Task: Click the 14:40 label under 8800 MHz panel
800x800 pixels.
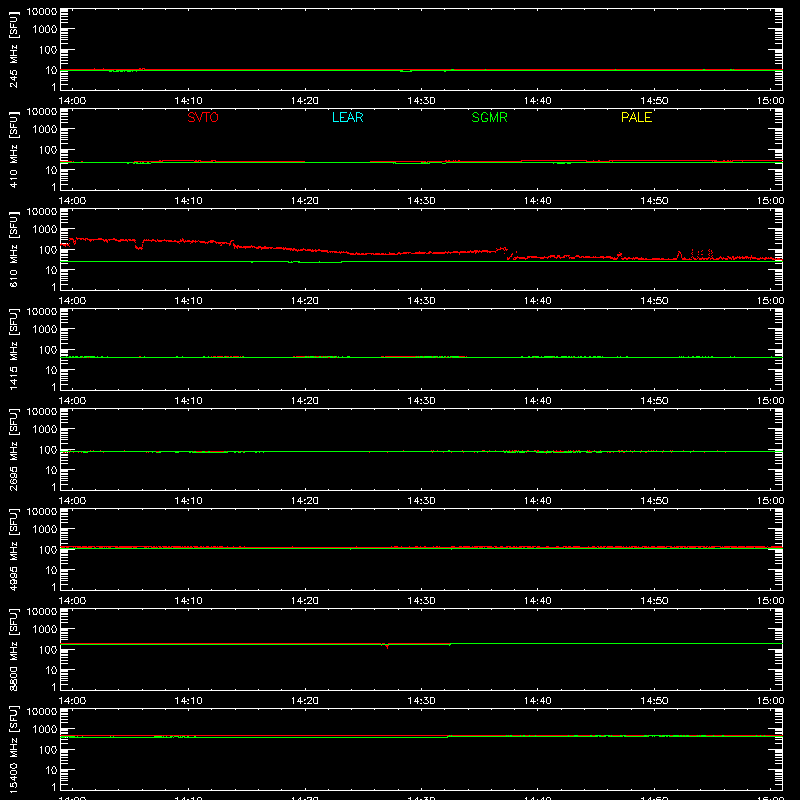Action: tap(538, 701)
